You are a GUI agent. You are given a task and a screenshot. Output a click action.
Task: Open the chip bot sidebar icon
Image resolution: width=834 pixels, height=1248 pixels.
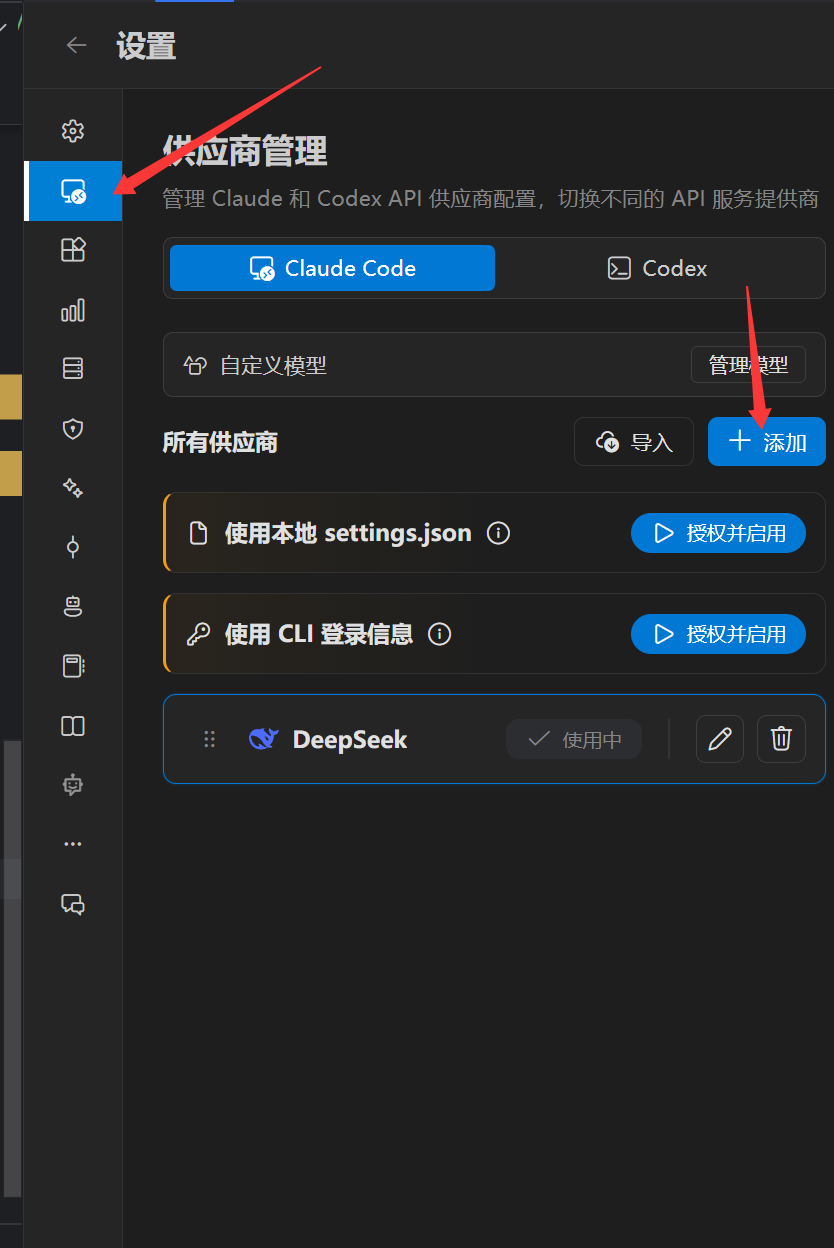[x=73, y=785]
